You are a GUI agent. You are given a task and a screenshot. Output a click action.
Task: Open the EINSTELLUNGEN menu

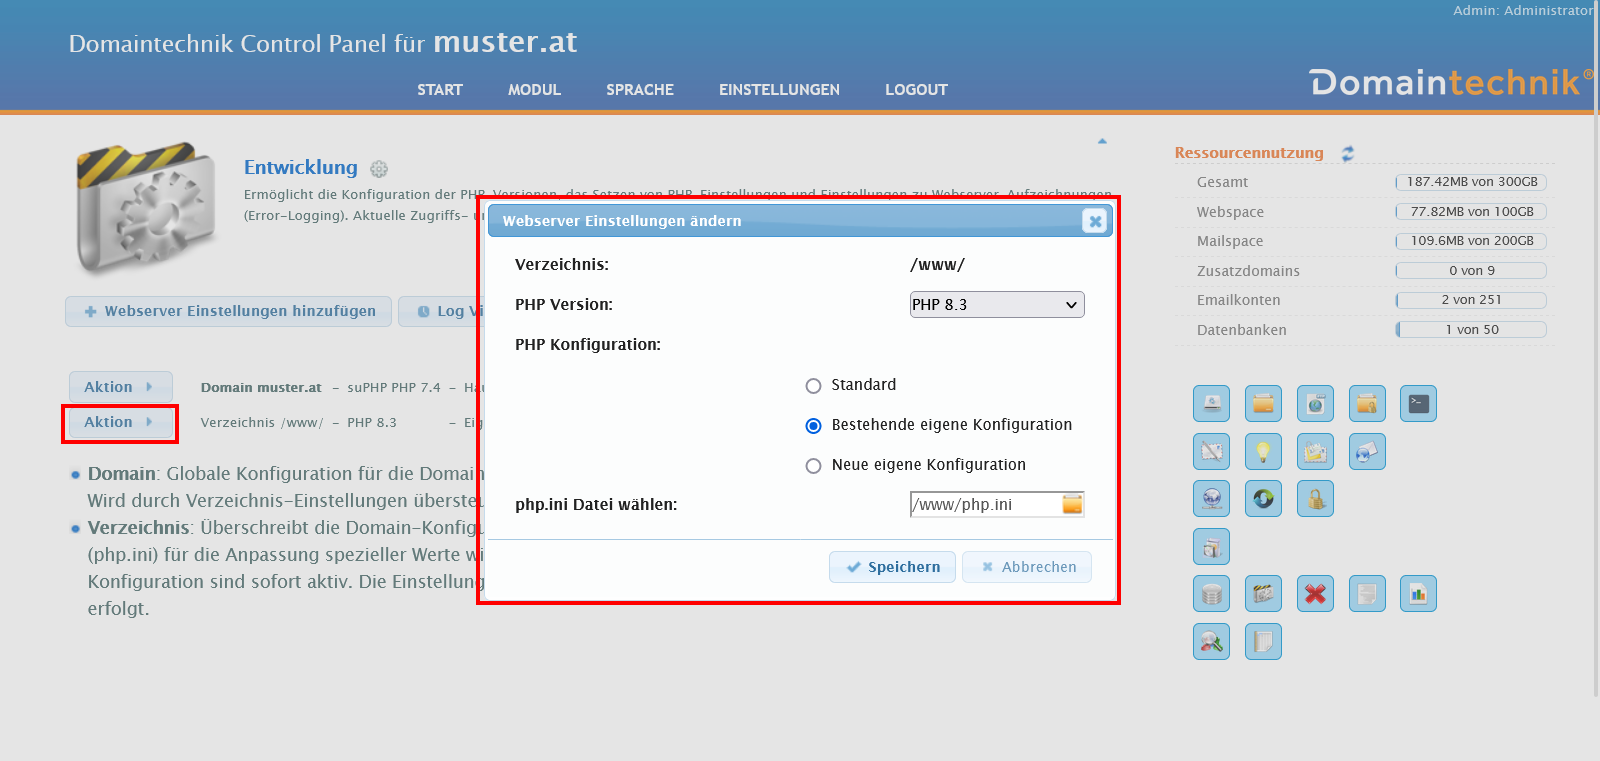pyautogui.click(x=779, y=90)
